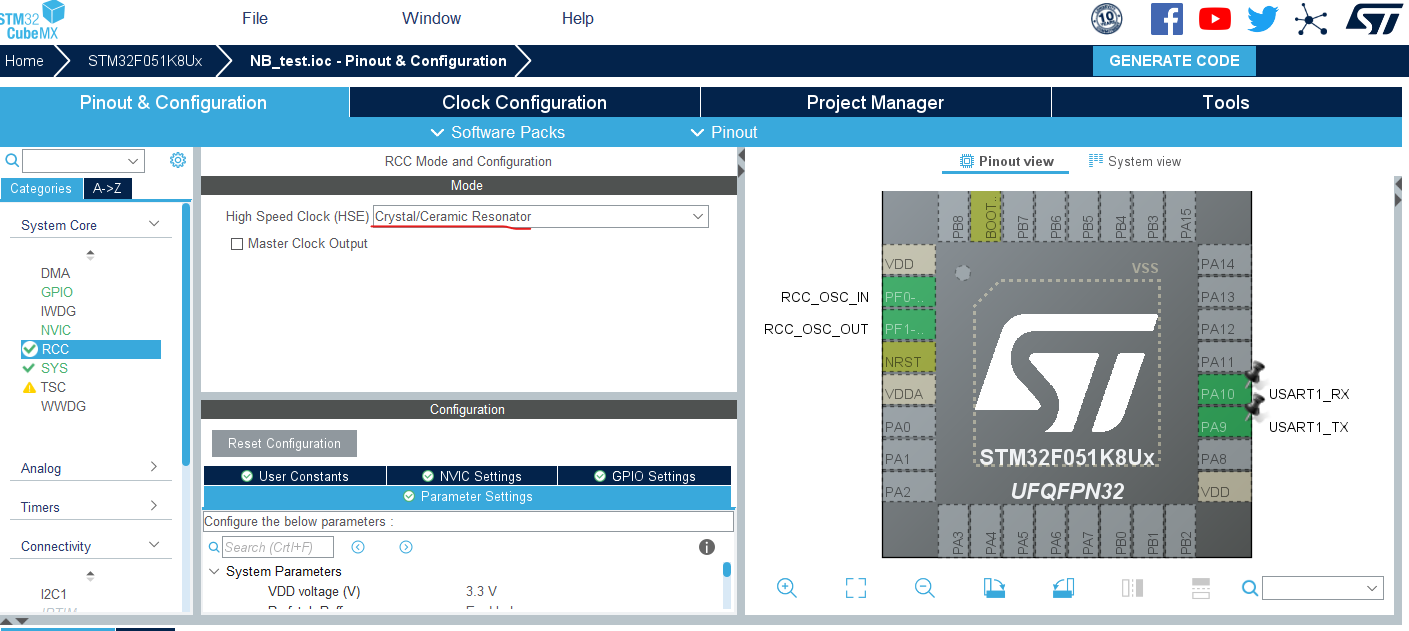Go to STM32F051K8Ux breadcrumb
The width and height of the screenshot is (1409, 631).
[145, 61]
